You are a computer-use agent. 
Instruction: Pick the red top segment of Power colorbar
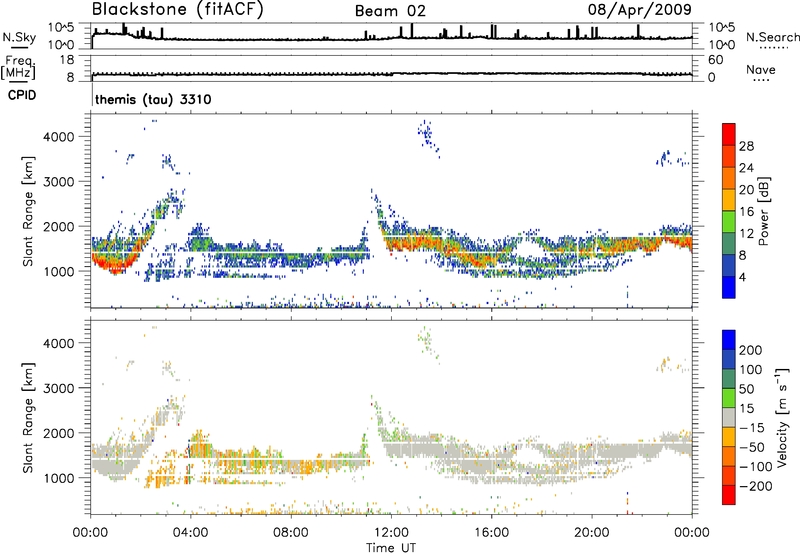(x=729, y=134)
